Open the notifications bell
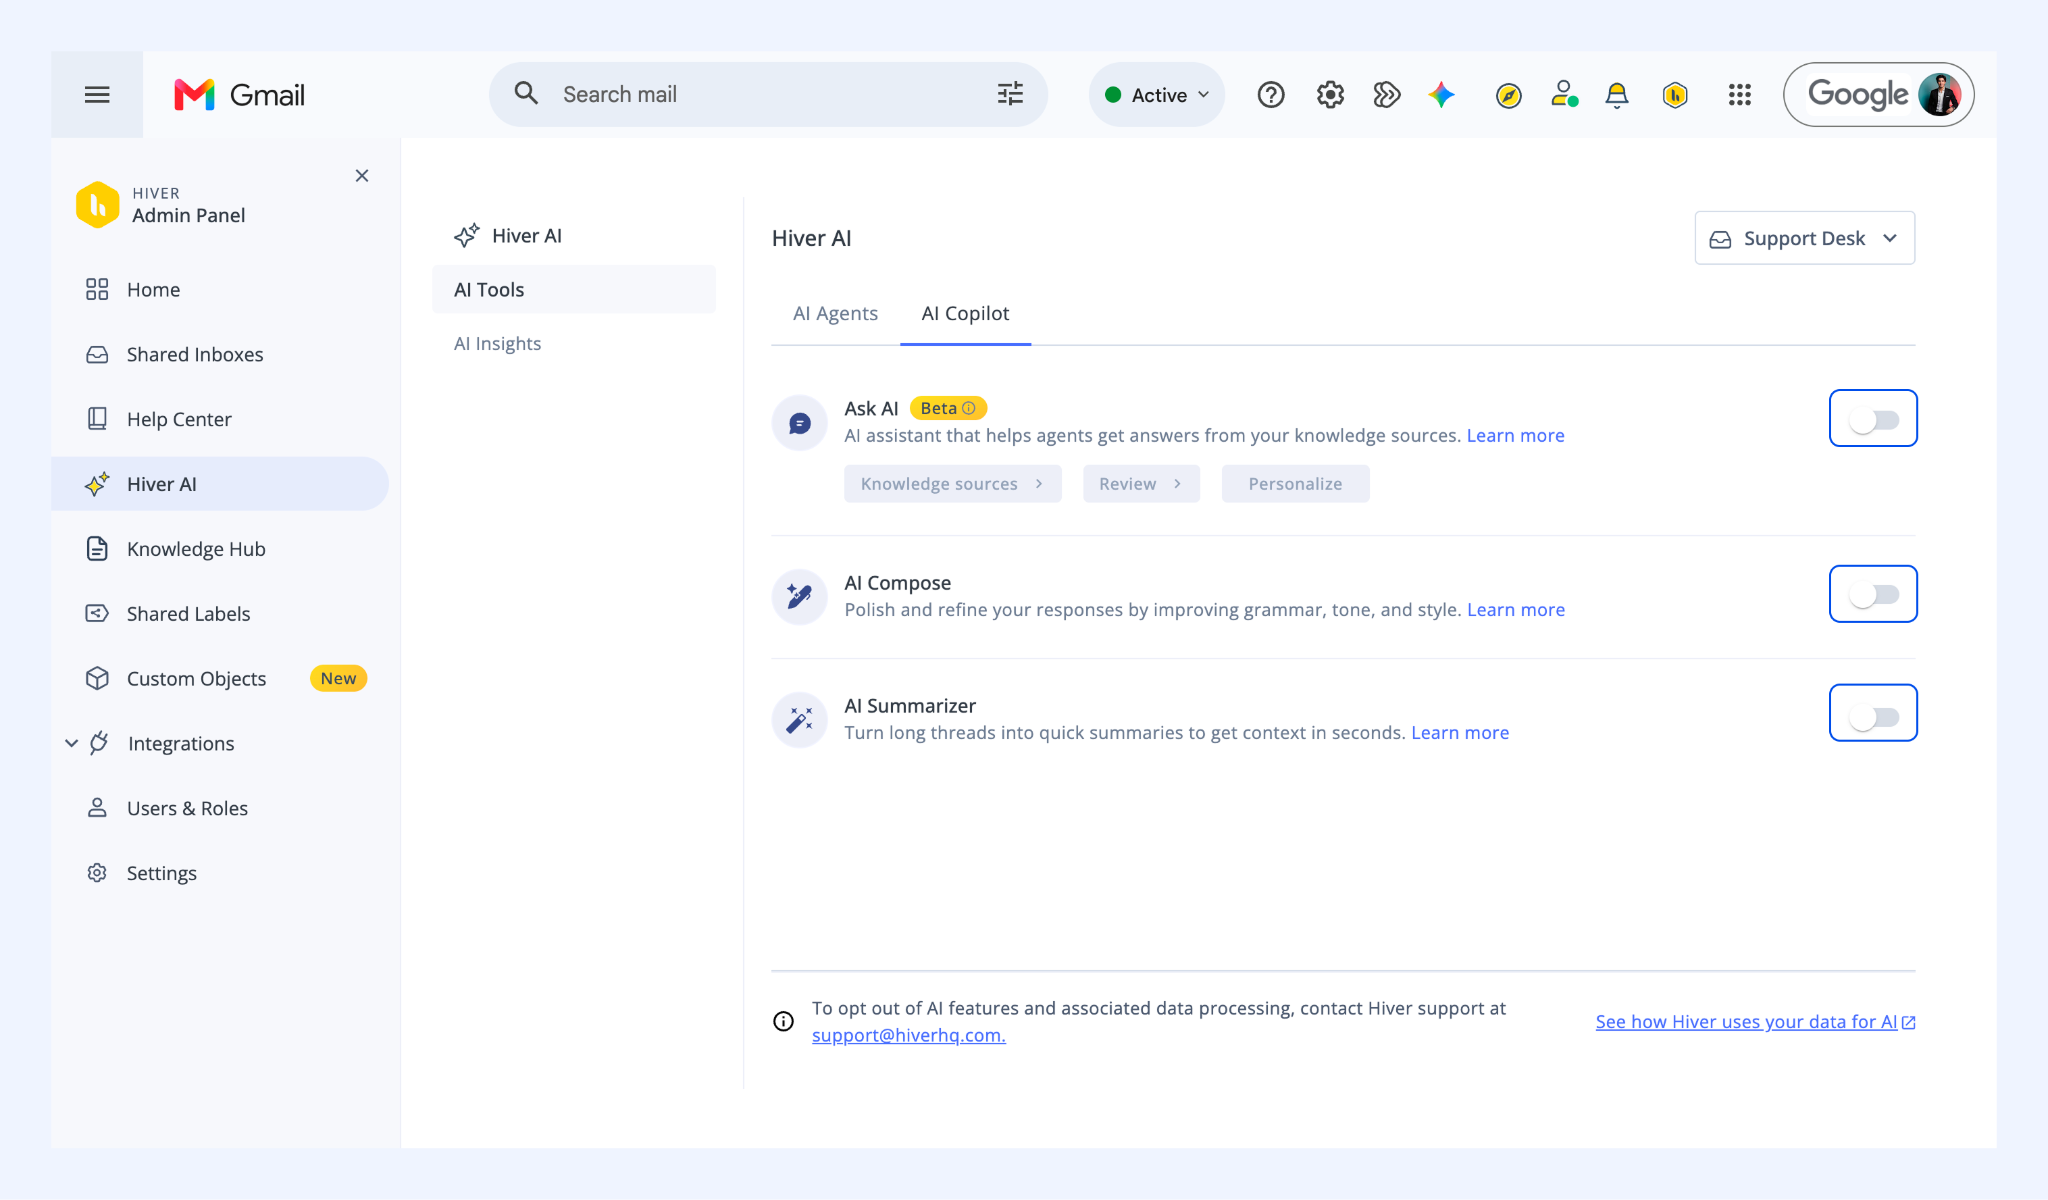The image size is (2048, 1200). 1617,95
